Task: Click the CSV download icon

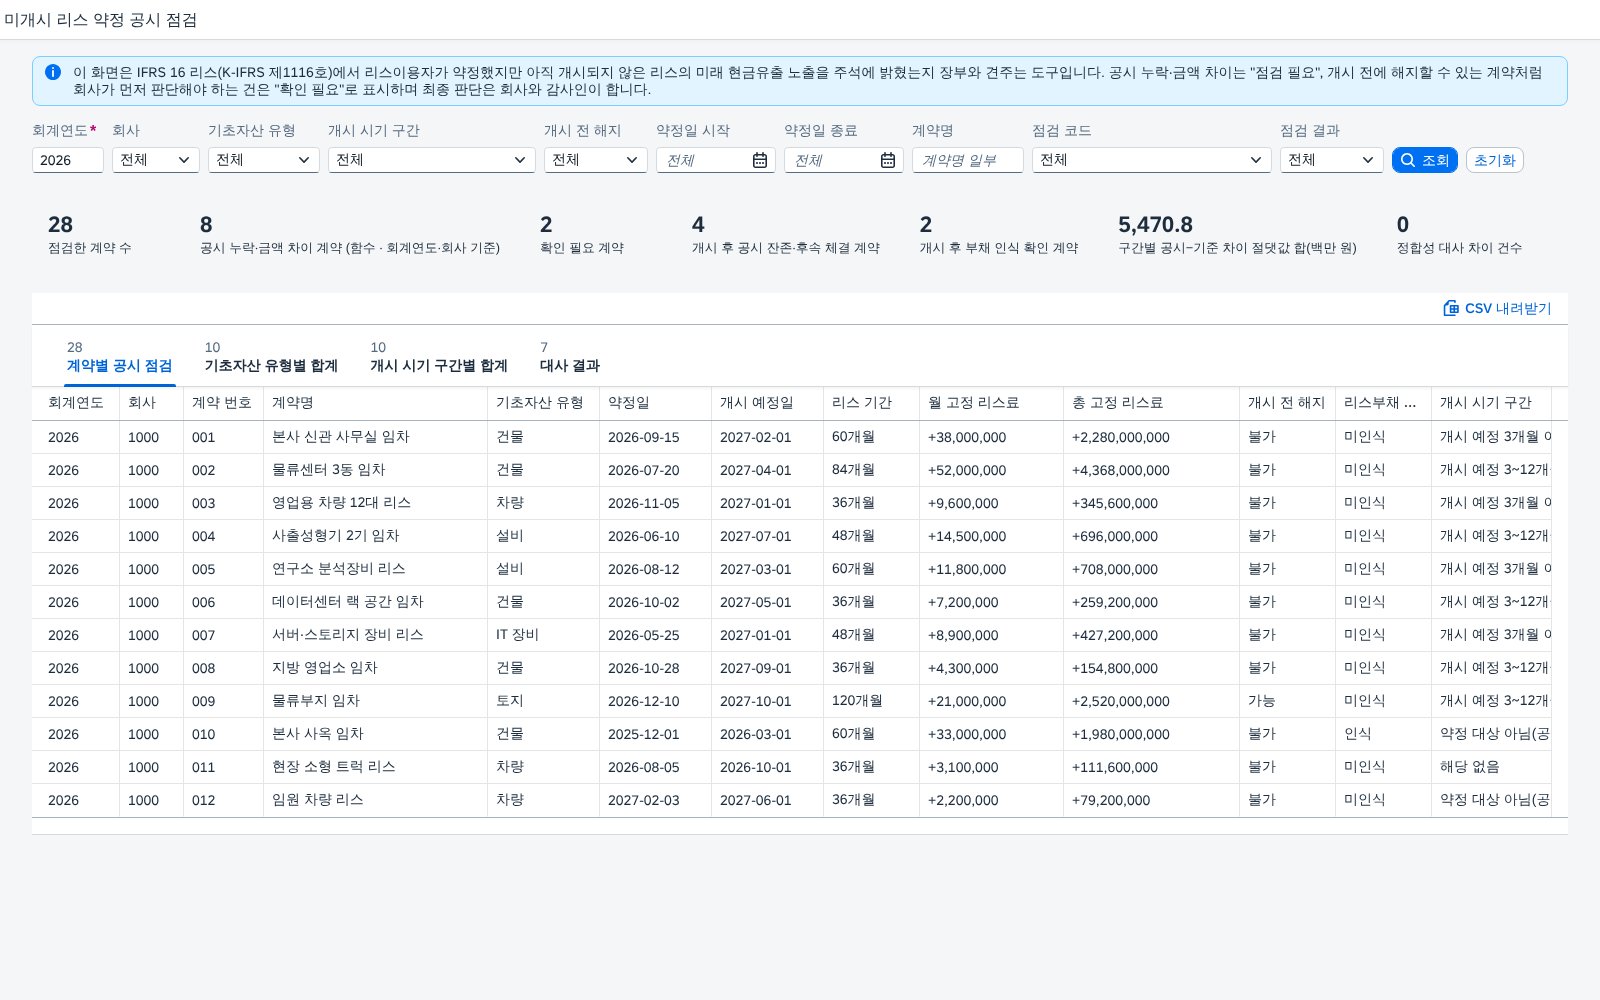Action: tap(1451, 308)
